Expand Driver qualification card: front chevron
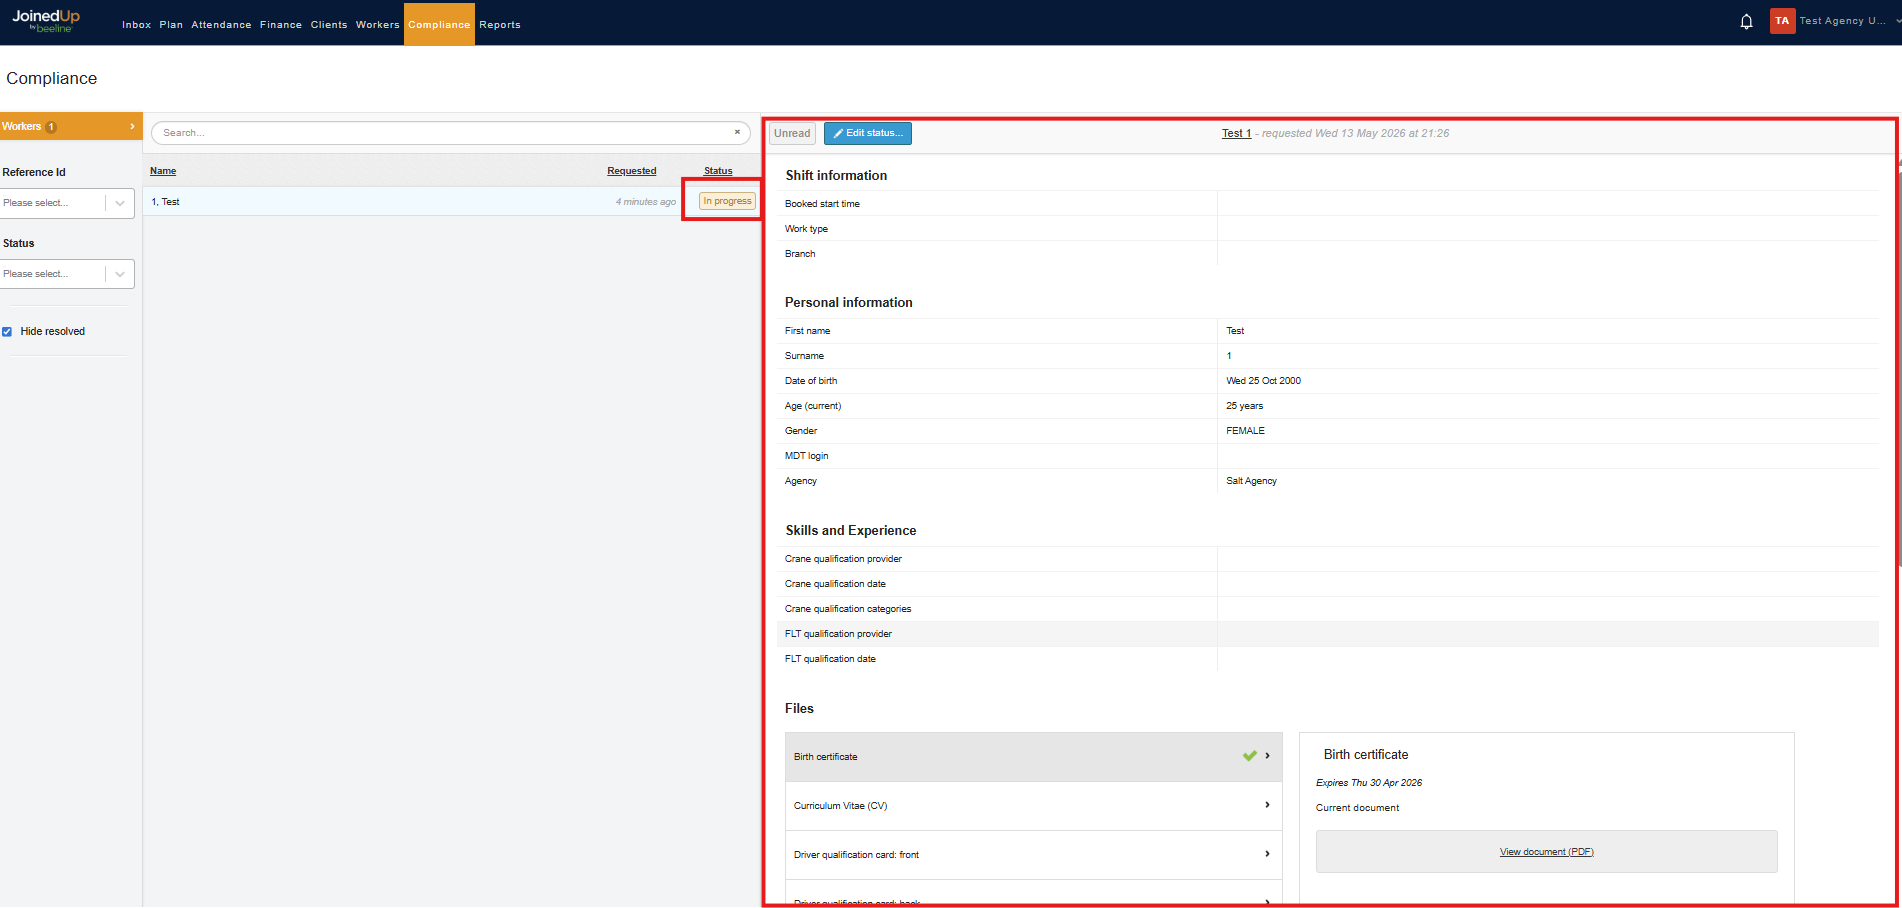The width and height of the screenshot is (1902, 908). 1267,854
